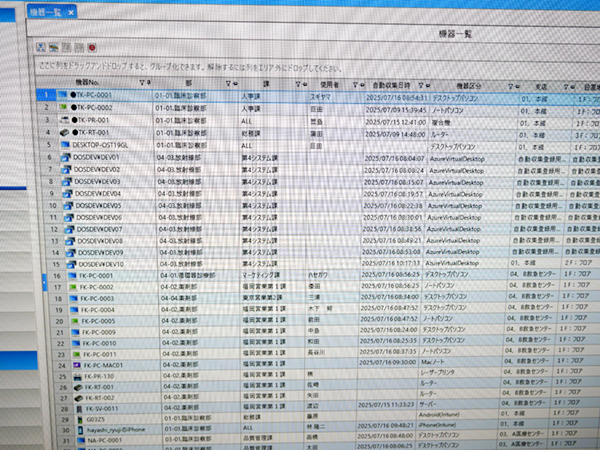
Task: Click the green laptop icon beside TK-PC-0002
Action: 63,107
